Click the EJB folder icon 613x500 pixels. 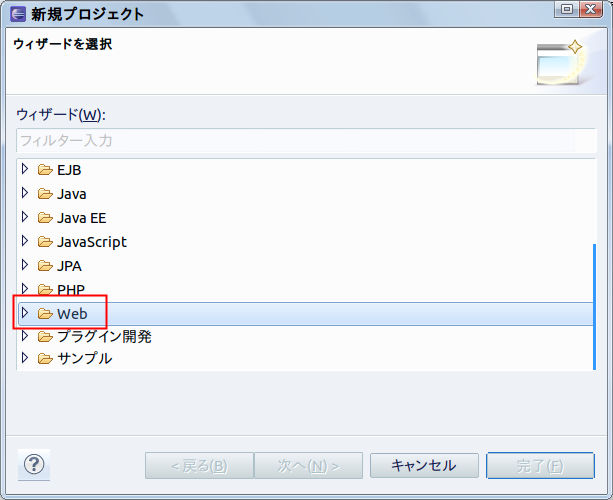coord(45,170)
